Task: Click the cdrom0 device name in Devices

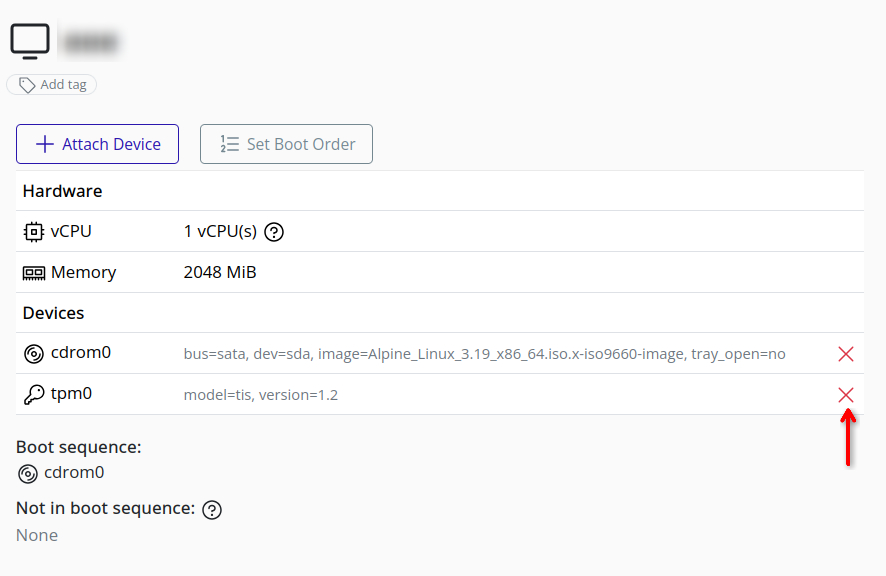Action: (x=81, y=353)
